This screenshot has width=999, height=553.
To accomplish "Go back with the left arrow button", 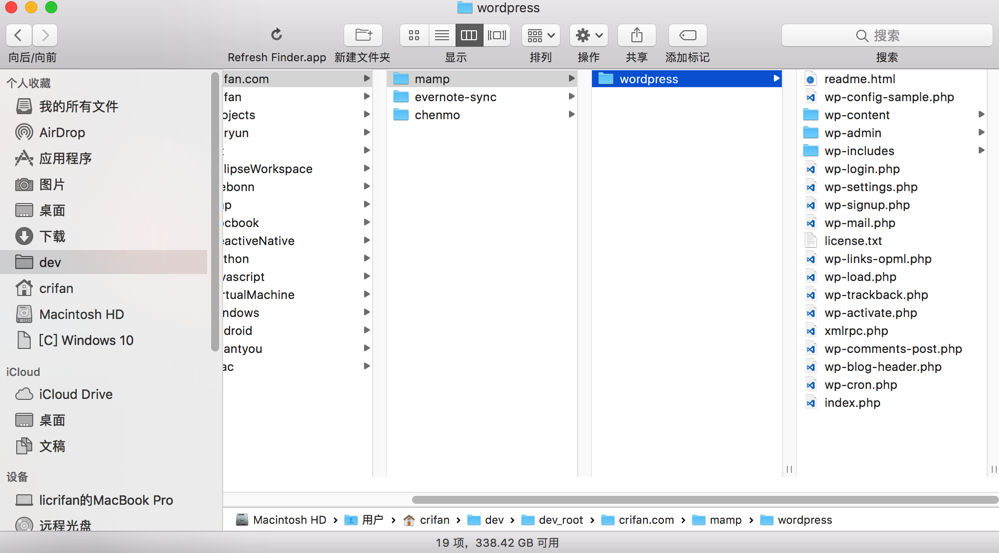I will tap(19, 35).
